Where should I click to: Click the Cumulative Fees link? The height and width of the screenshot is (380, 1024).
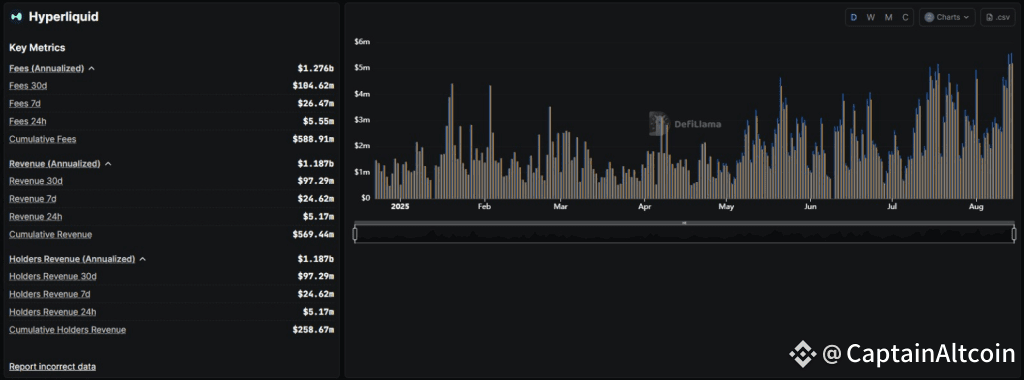pyautogui.click(x=42, y=139)
